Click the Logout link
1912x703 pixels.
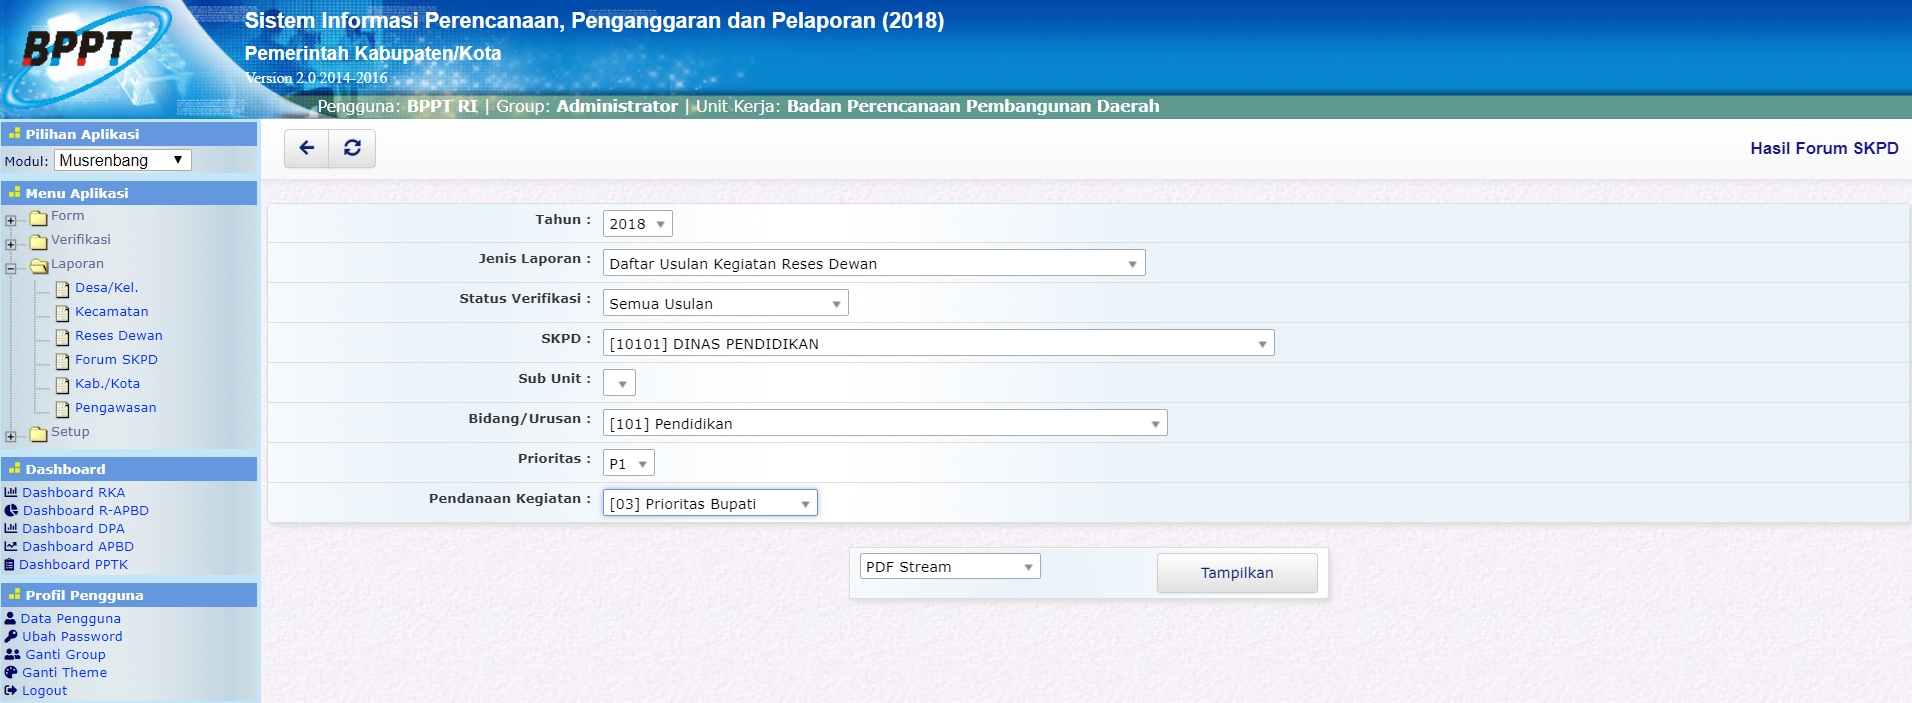pos(44,690)
